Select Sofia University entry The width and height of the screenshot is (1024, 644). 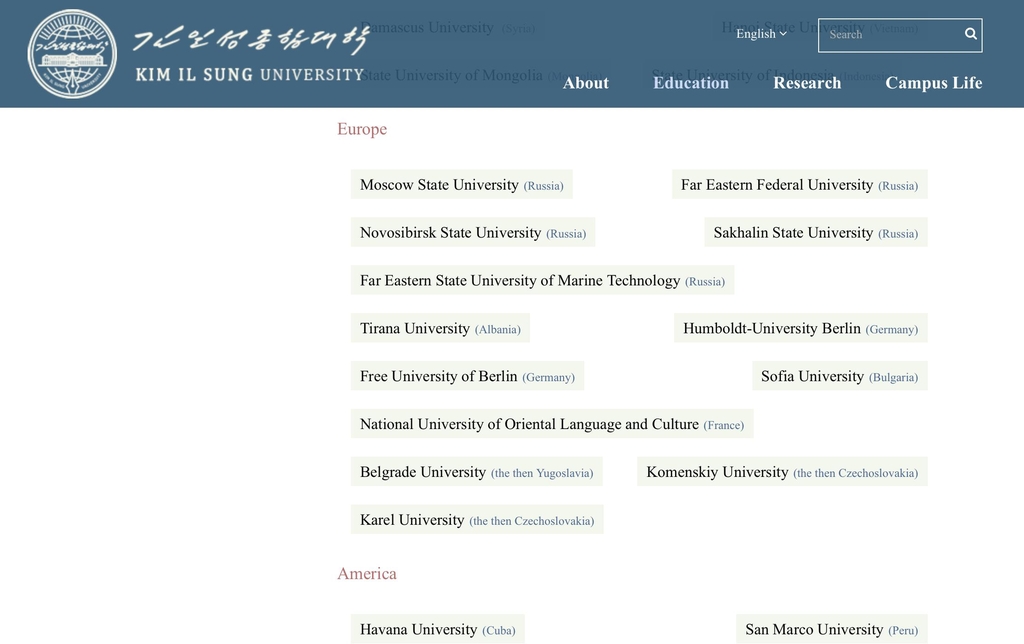(840, 376)
